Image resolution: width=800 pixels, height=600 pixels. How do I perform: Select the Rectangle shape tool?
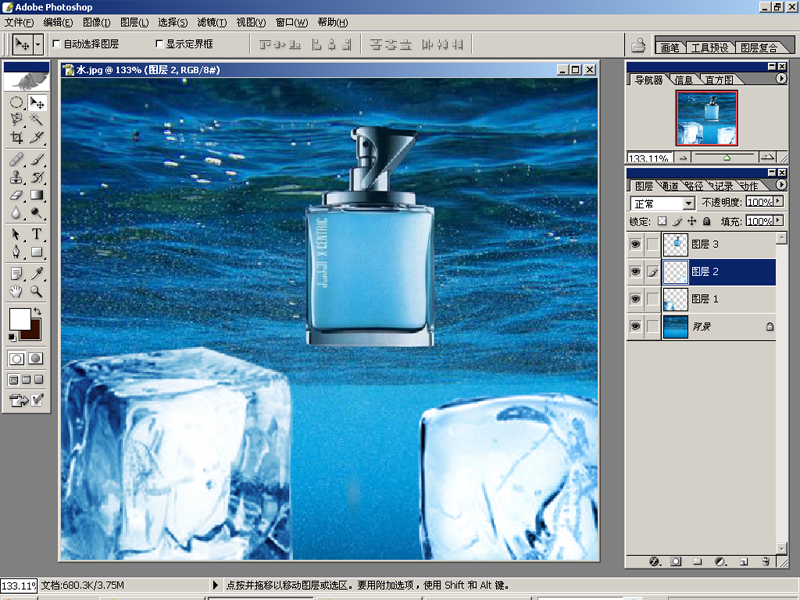pyautogui.click(x=37, y=252)
